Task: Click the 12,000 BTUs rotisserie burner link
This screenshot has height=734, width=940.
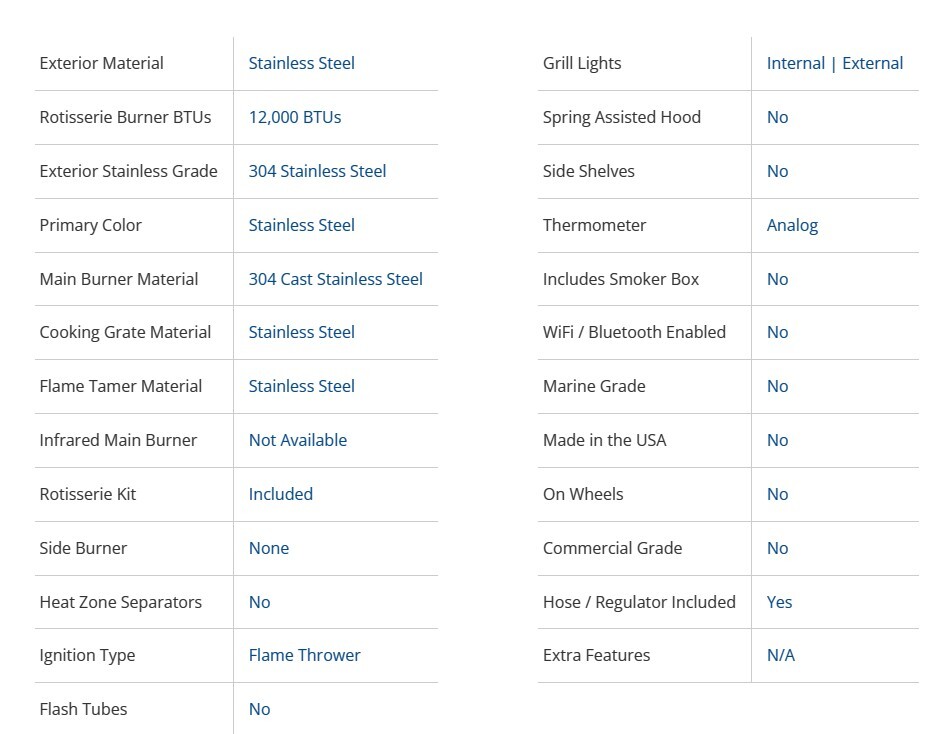Action: tap(295, 117)
